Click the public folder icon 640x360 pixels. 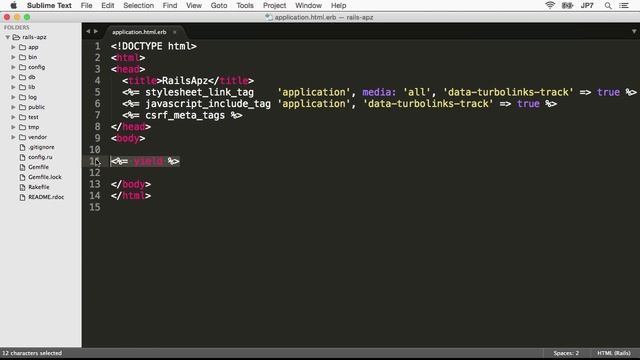point(22,107)
